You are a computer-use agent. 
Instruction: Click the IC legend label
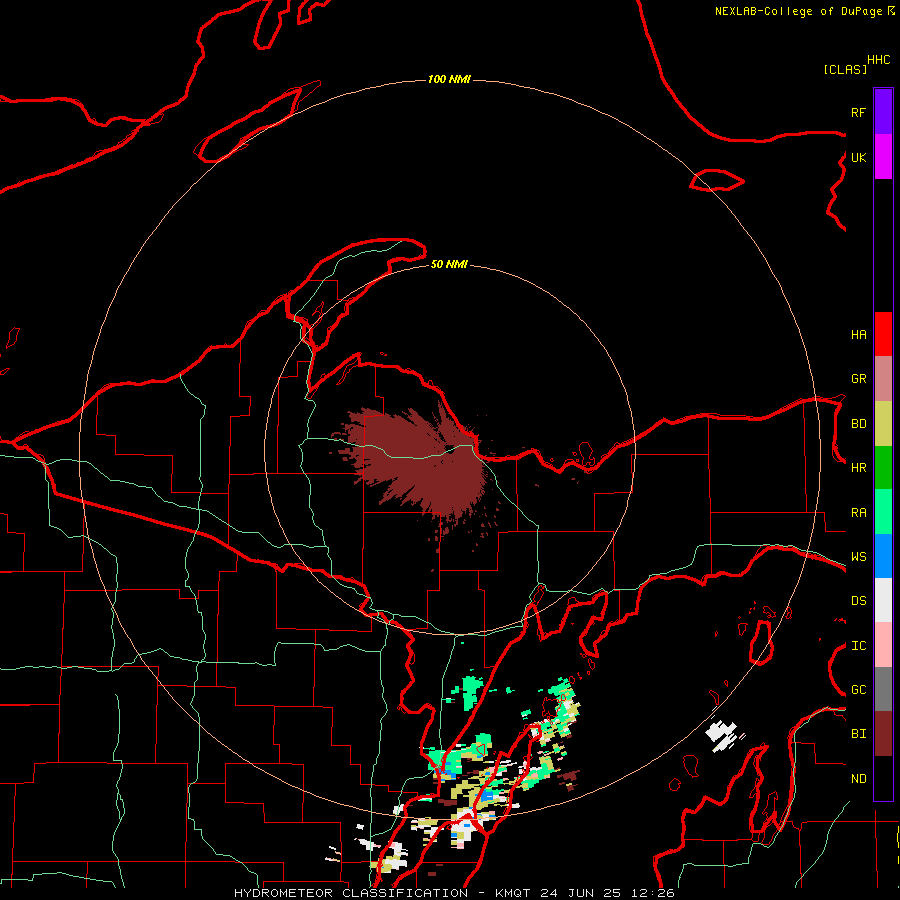pos(858,646)
